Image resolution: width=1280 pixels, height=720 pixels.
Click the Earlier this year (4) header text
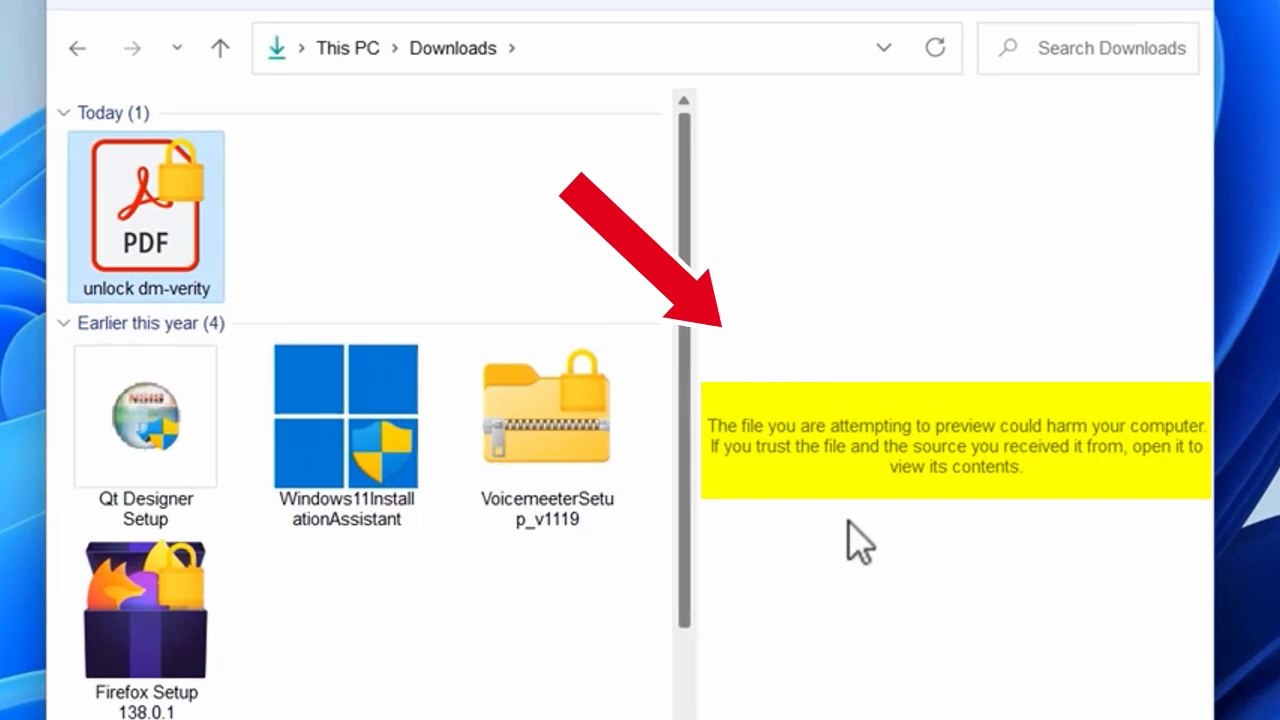click(151, 323)
